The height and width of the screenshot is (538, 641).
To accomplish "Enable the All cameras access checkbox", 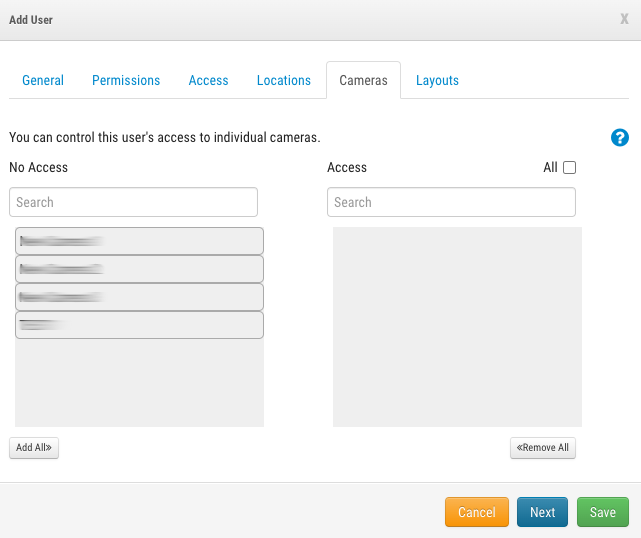I will [x=570, y=168].
